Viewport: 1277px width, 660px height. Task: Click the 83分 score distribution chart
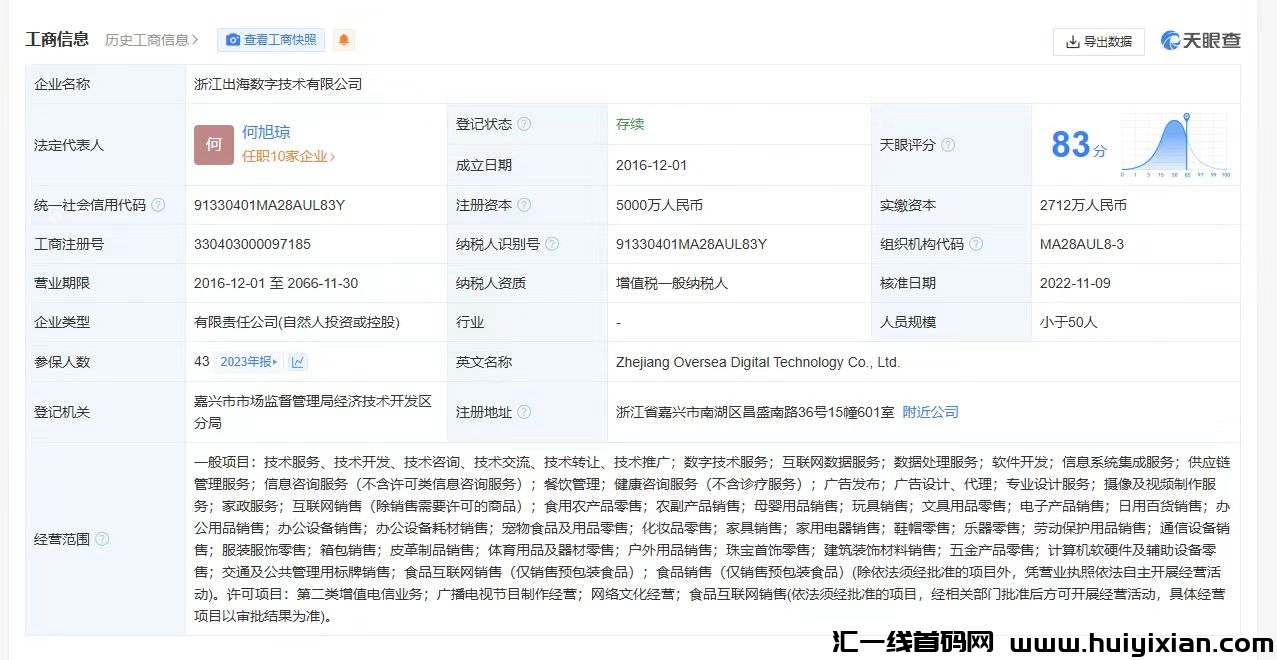pos(1175,145)
